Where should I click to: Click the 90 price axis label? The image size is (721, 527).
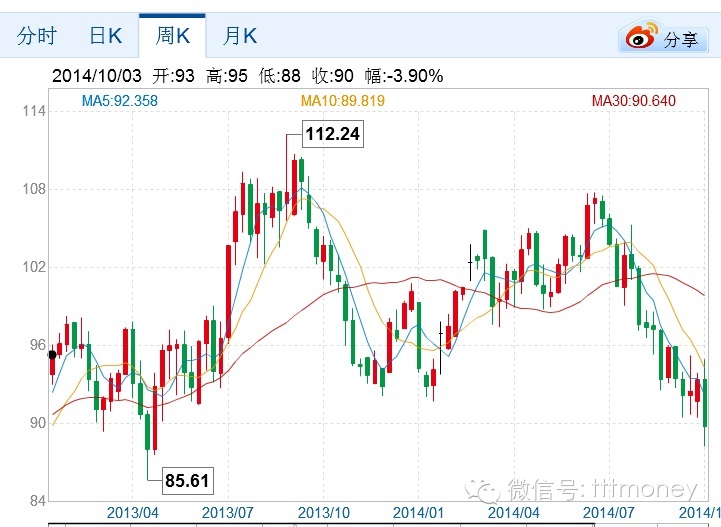(38, 423)
